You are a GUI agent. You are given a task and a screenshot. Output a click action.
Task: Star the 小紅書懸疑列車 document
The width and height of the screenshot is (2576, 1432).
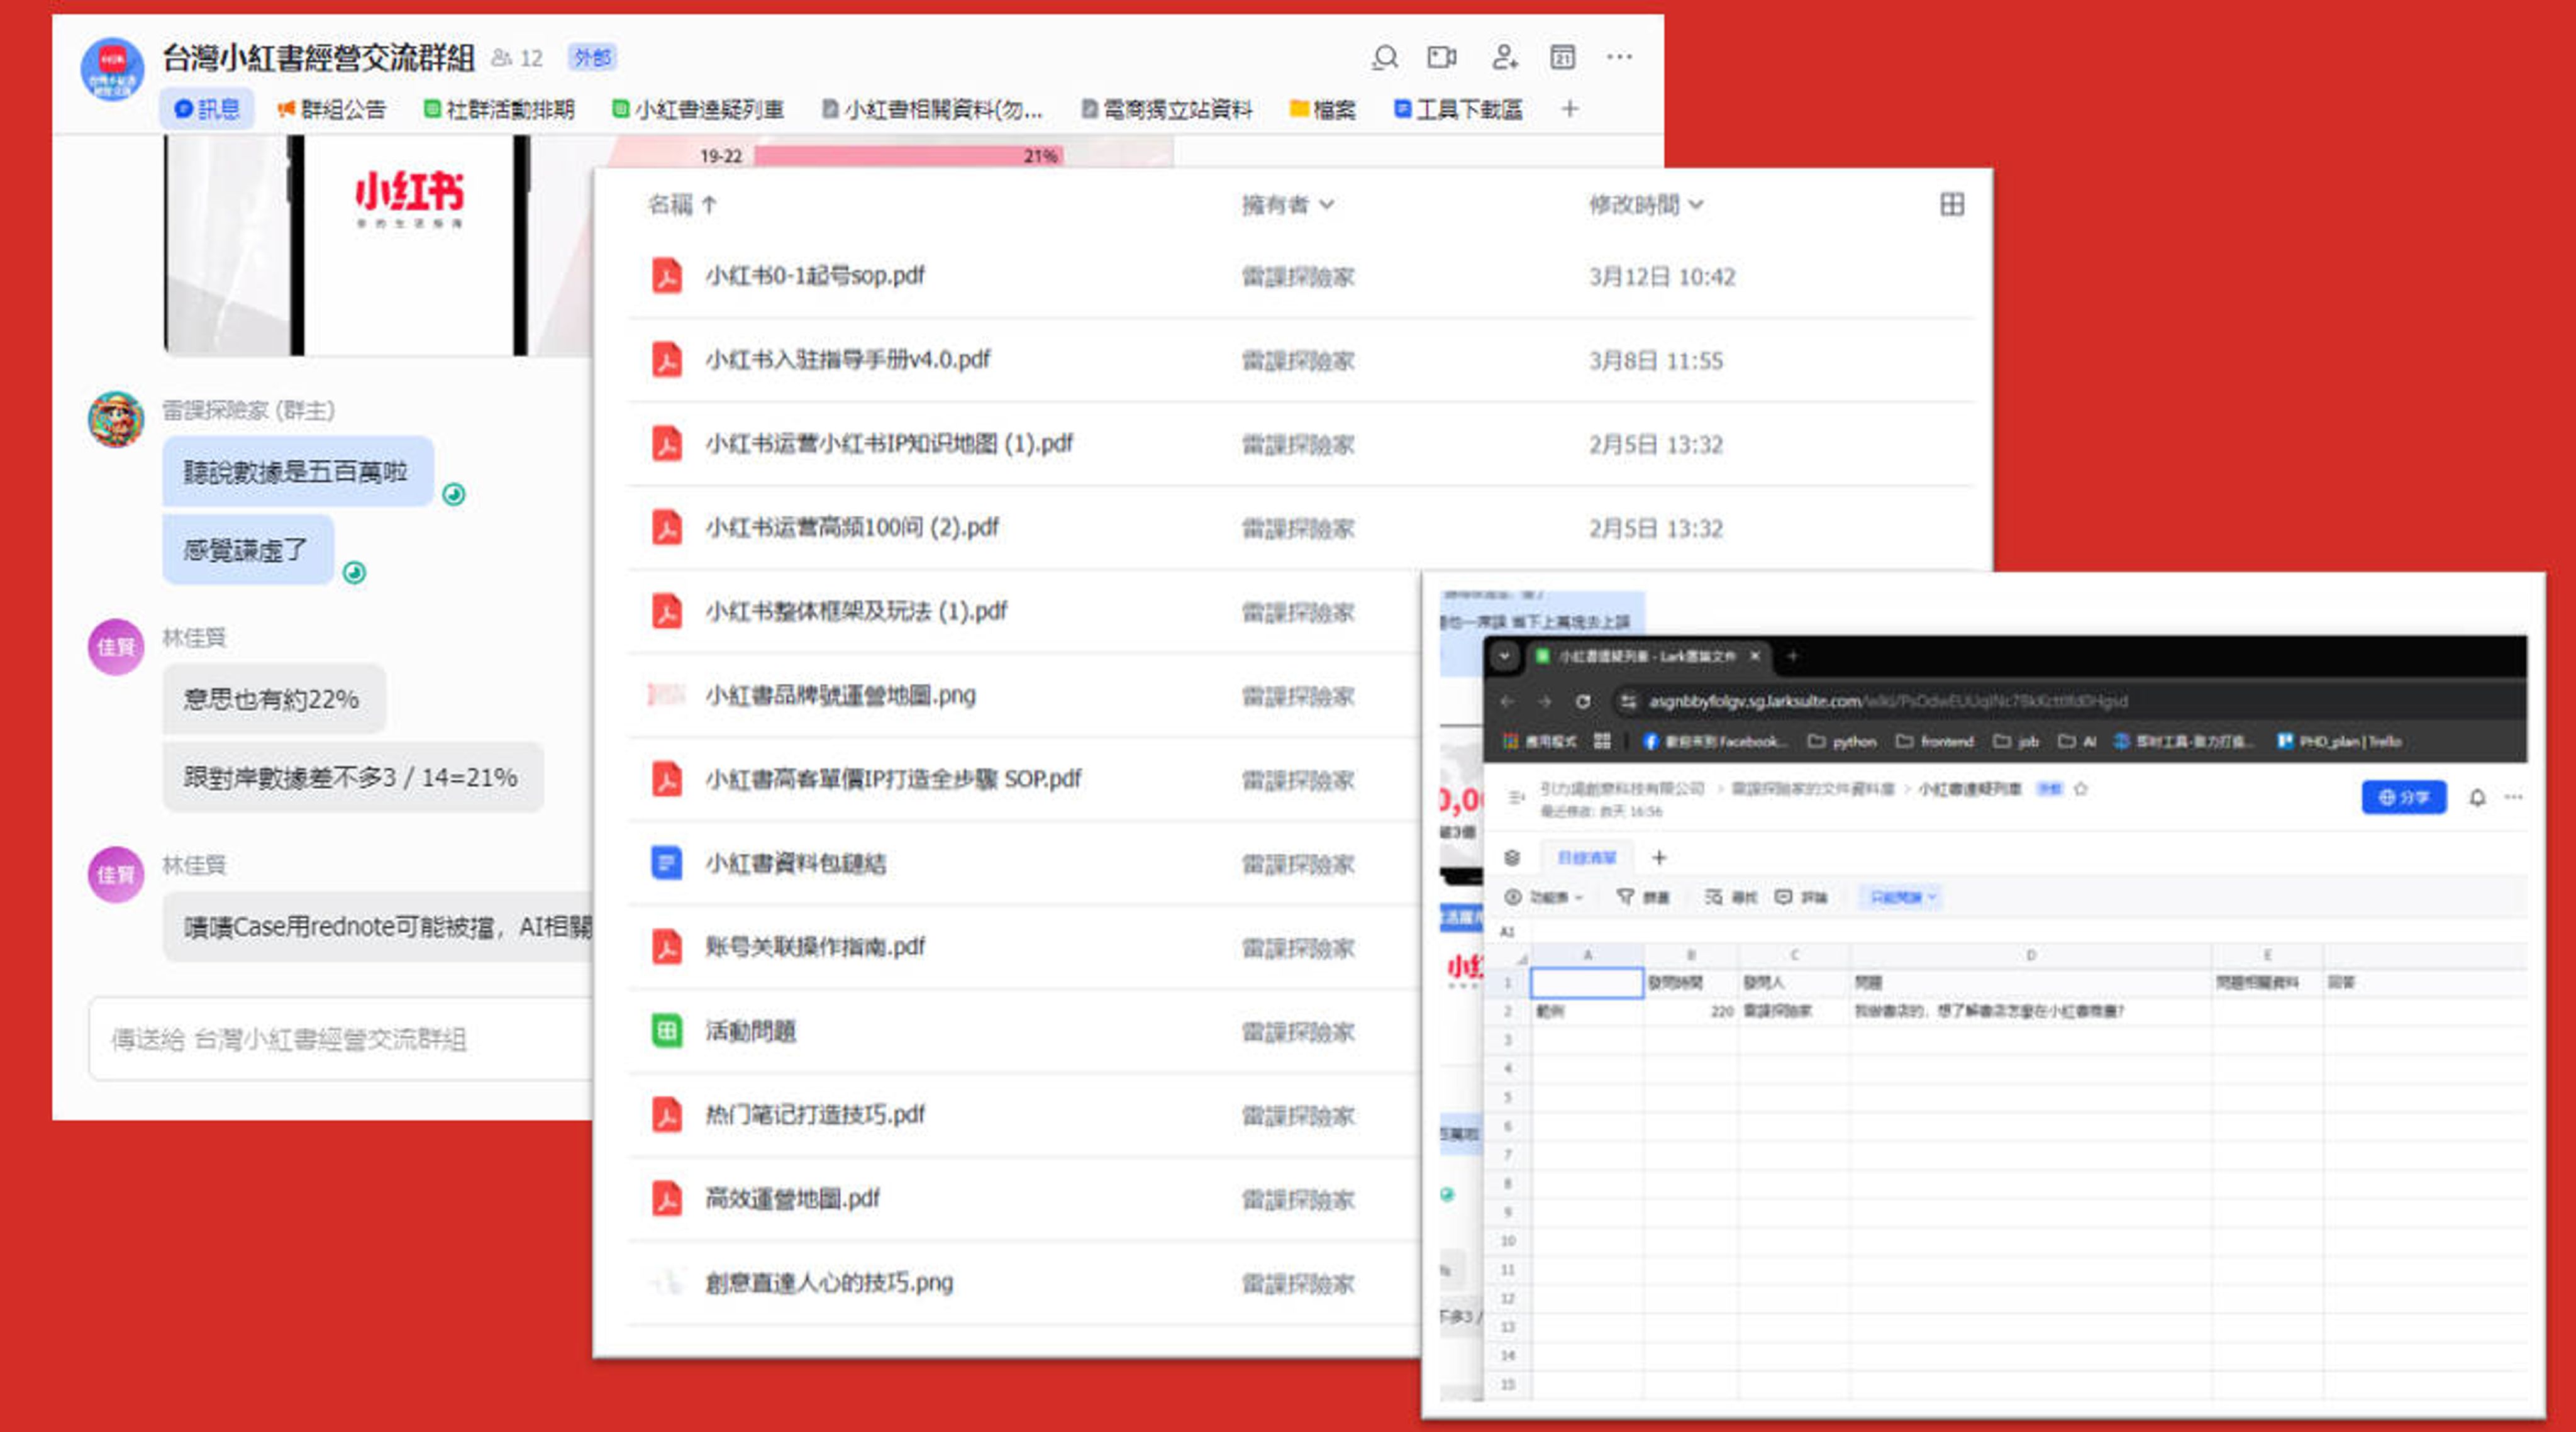click(x=2081, y=789)
